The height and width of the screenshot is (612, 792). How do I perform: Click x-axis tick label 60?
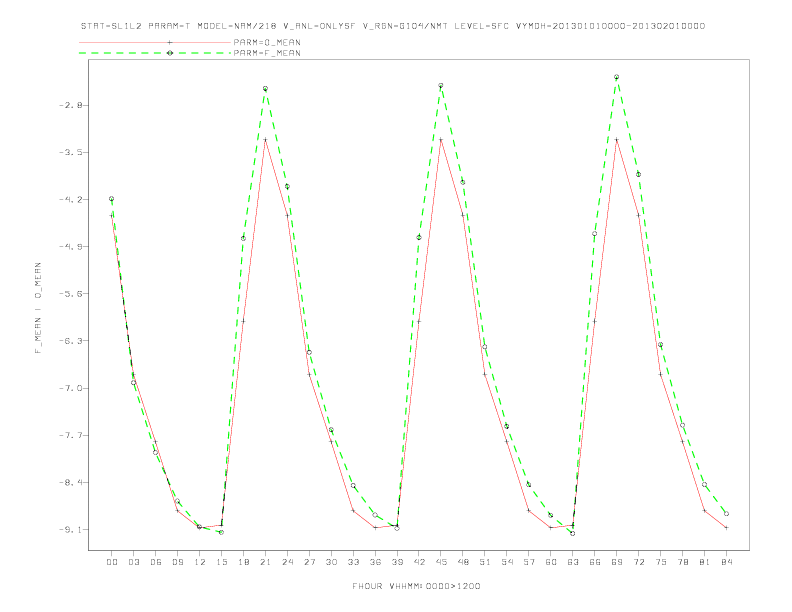[x=551, y=562]
